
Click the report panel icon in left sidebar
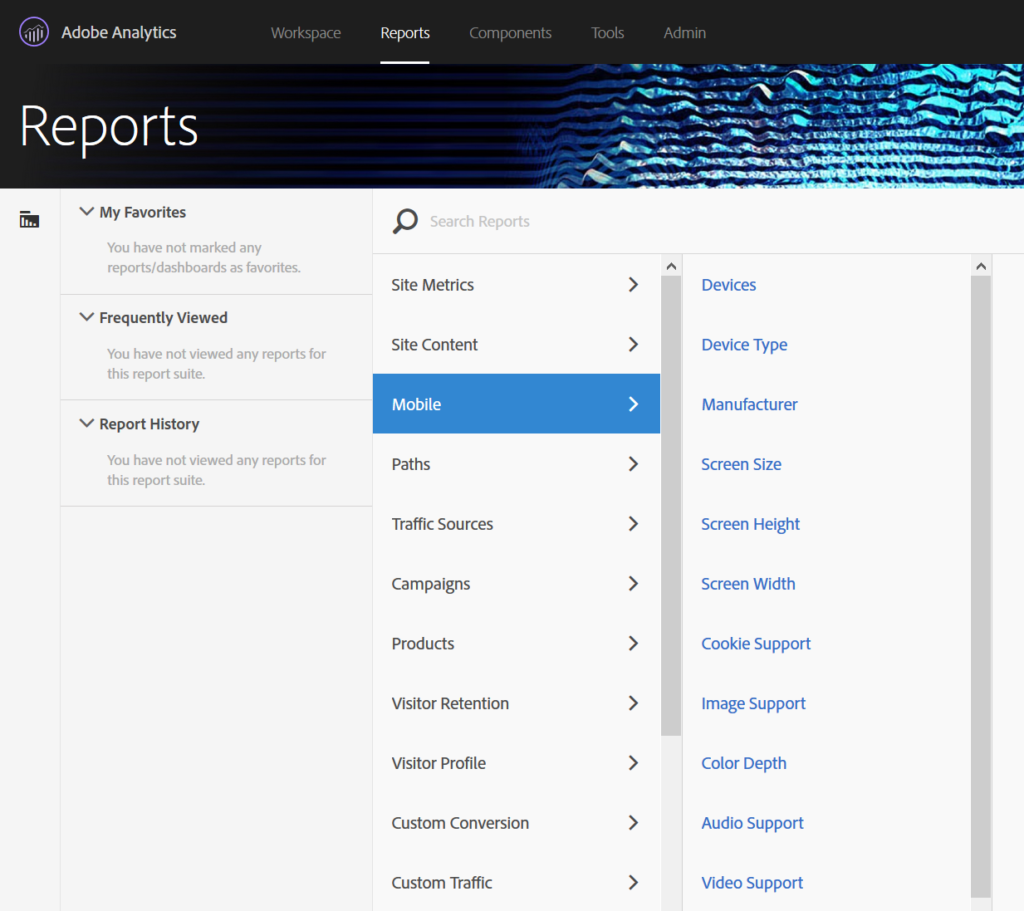tap(29, 220)
